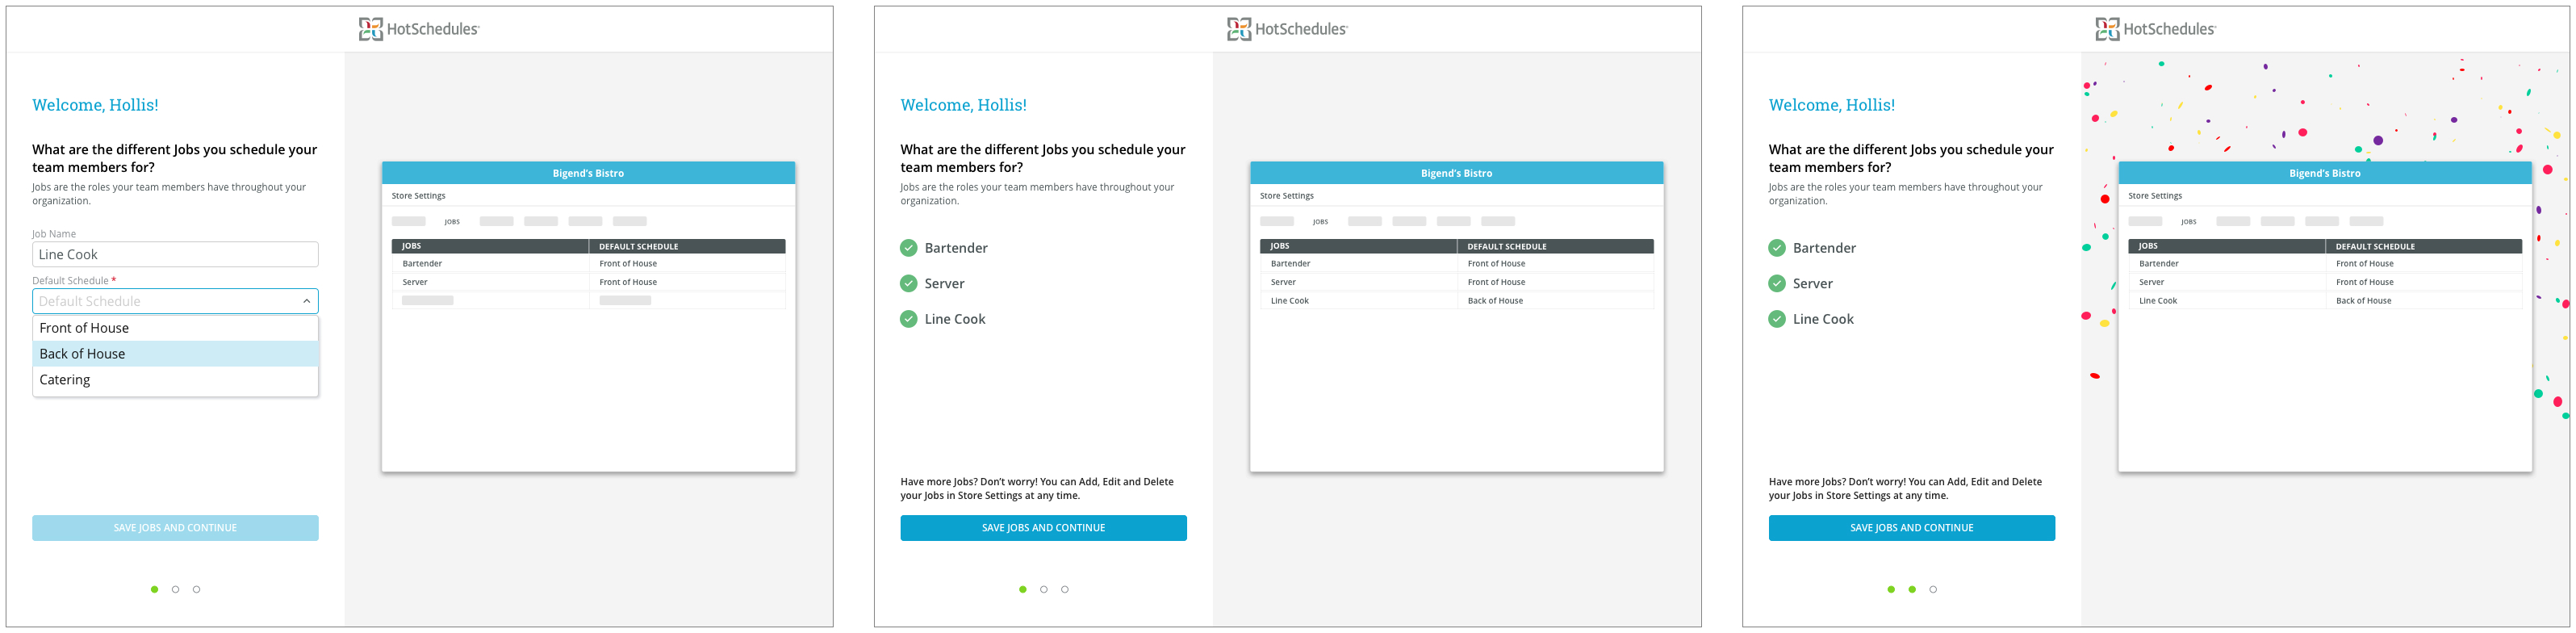The height and width of the screenshot is (633, 2576).
Task: Click the Bartender job label in the middle mockup
Action: (956, 248)
